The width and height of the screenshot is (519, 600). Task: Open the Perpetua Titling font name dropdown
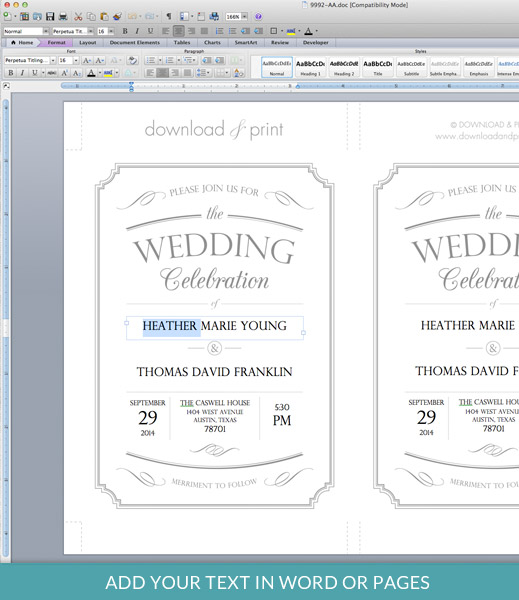pyautogui.click(x=53, y=60)
